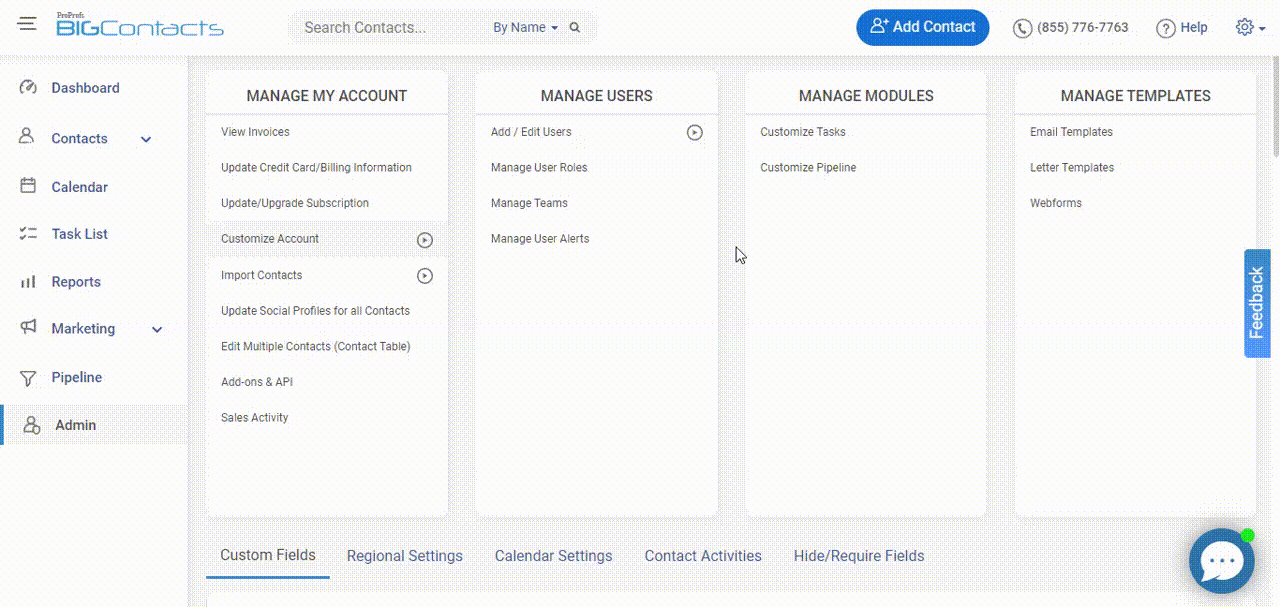Screen dimensions: 1280x607
Task: Open Email Templates link
Action: pos(1071,132)
